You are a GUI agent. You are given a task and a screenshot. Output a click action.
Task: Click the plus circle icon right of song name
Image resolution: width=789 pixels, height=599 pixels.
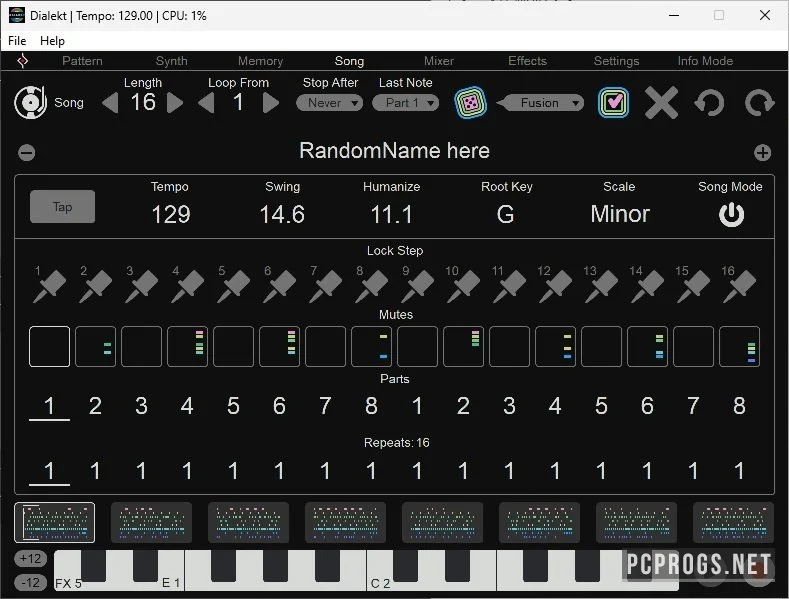tap(762, 153)
